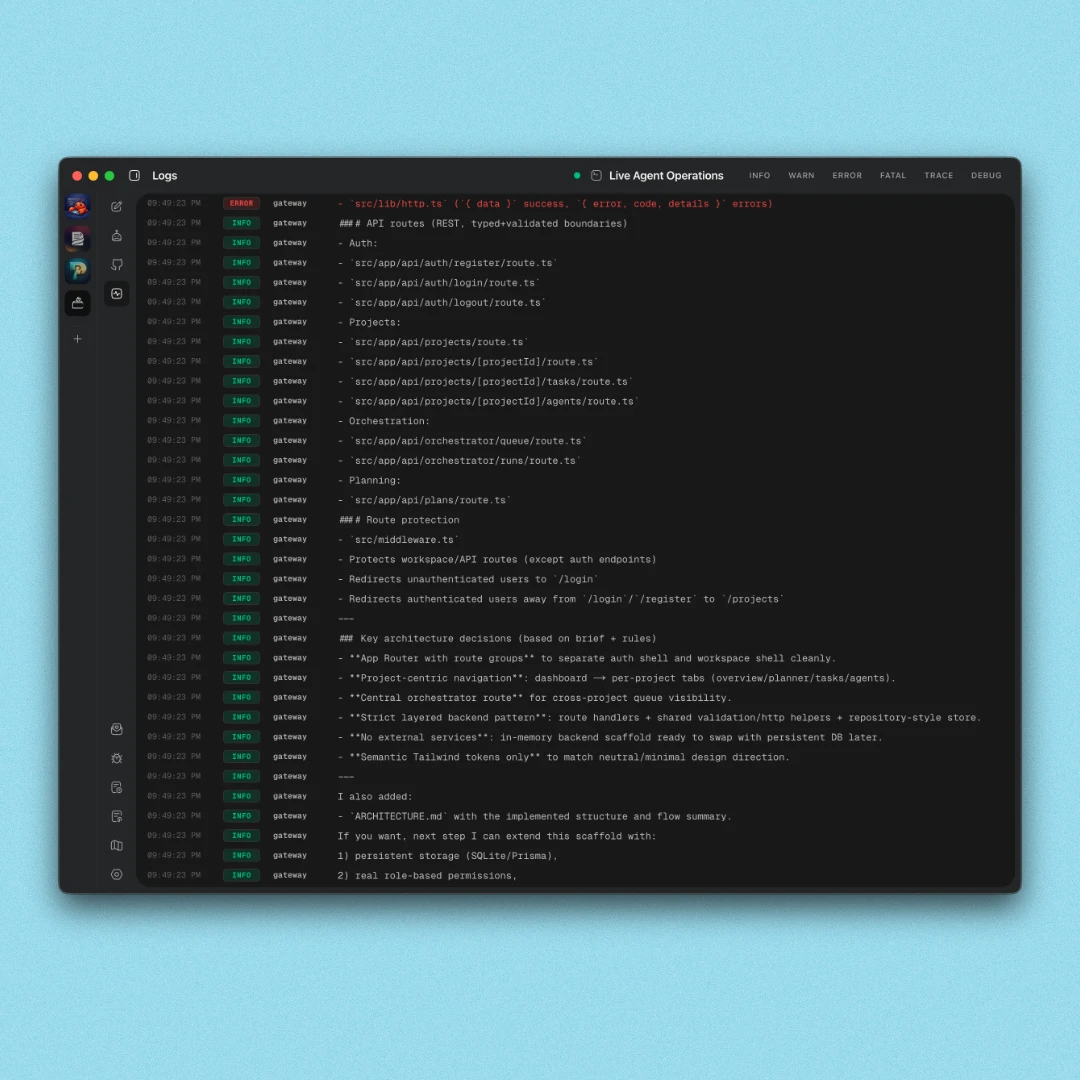The width and height of the screenshot is (1080, 1080).
Task: Toggle the DEBUG log level filter
Action: point(986,175)
